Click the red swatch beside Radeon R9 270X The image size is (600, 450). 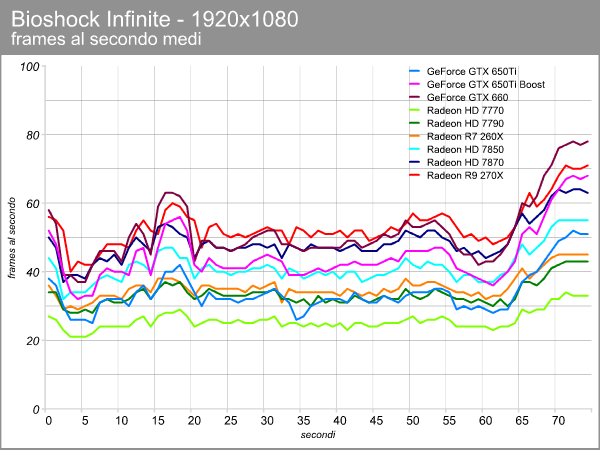[x=414, y=176]
